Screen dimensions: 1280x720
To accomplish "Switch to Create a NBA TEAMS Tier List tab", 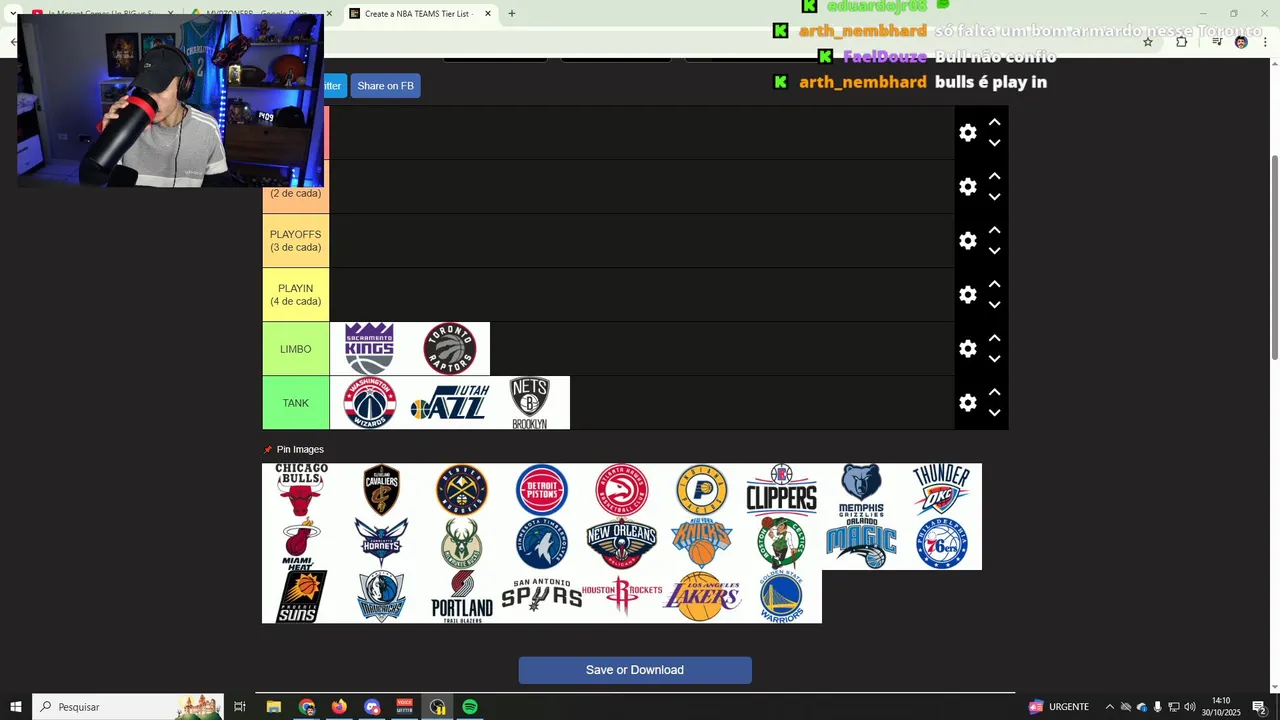I will click(418, 14).
